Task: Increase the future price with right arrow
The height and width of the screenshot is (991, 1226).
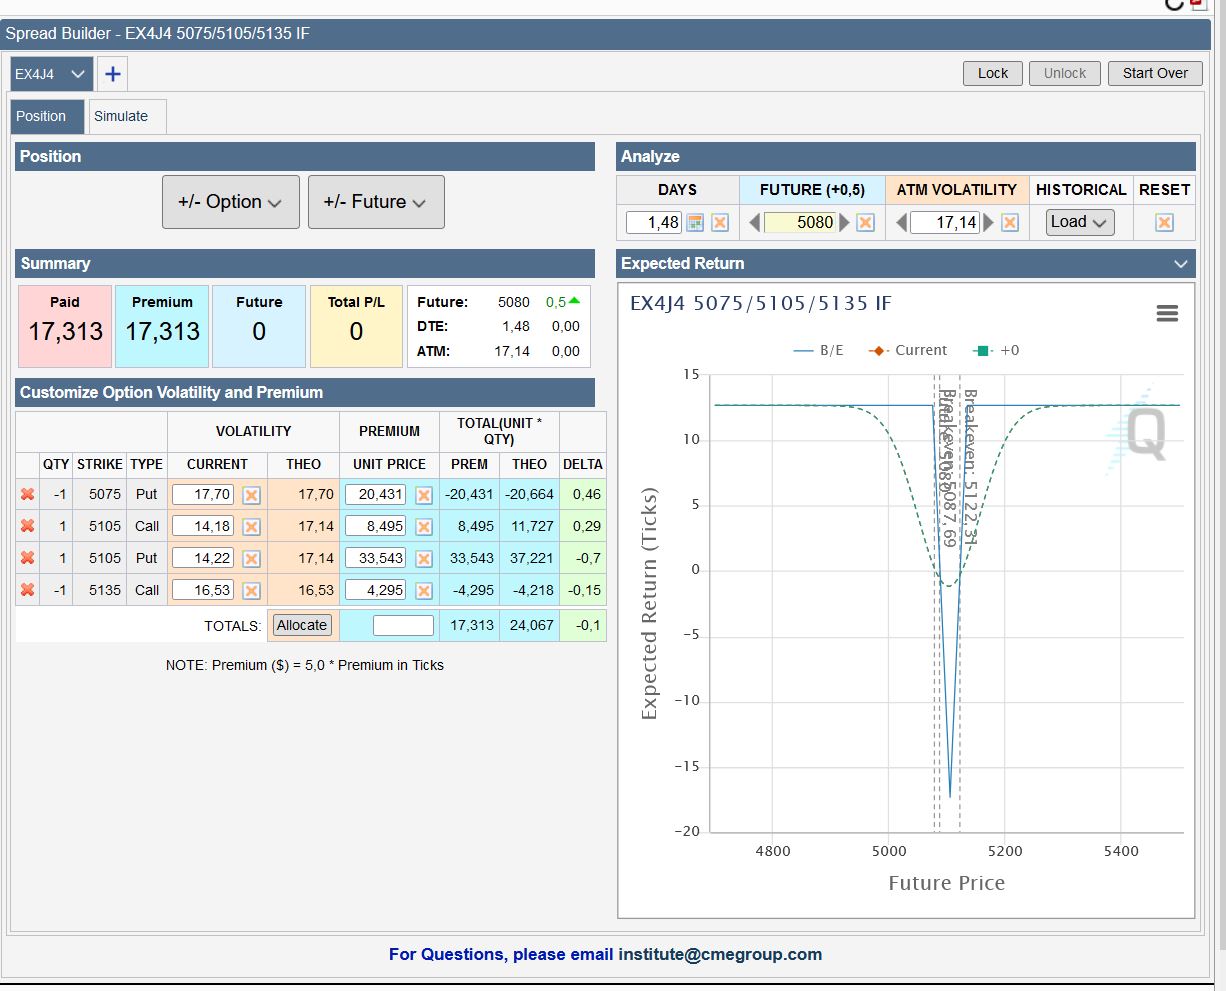Action: coord(845,222)
